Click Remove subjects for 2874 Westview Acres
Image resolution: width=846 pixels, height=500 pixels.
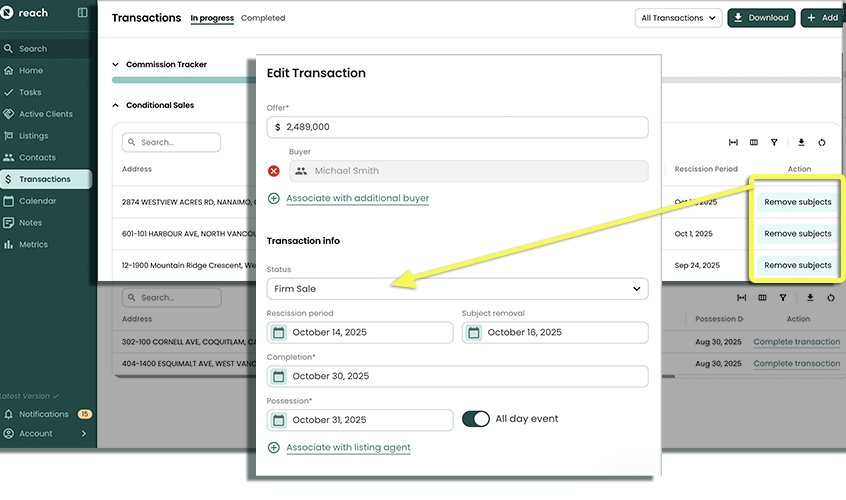coord(797,202)
